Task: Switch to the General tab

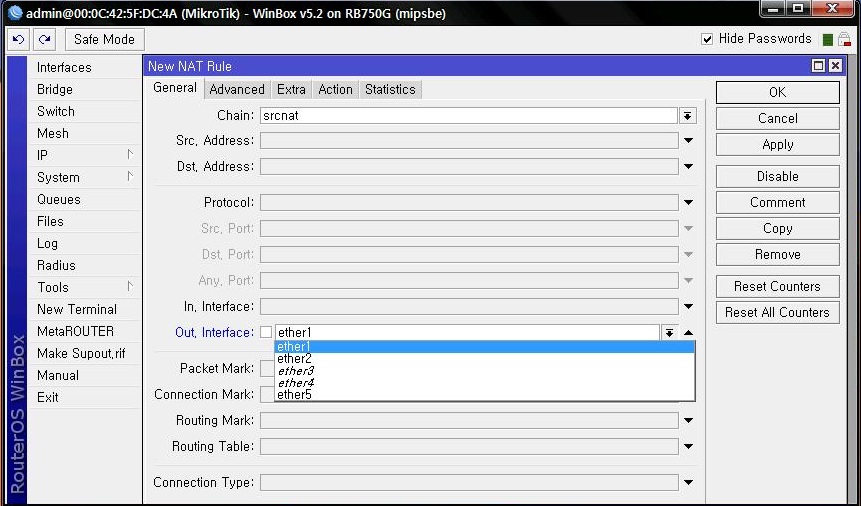Action: click(x=175, y=88)
